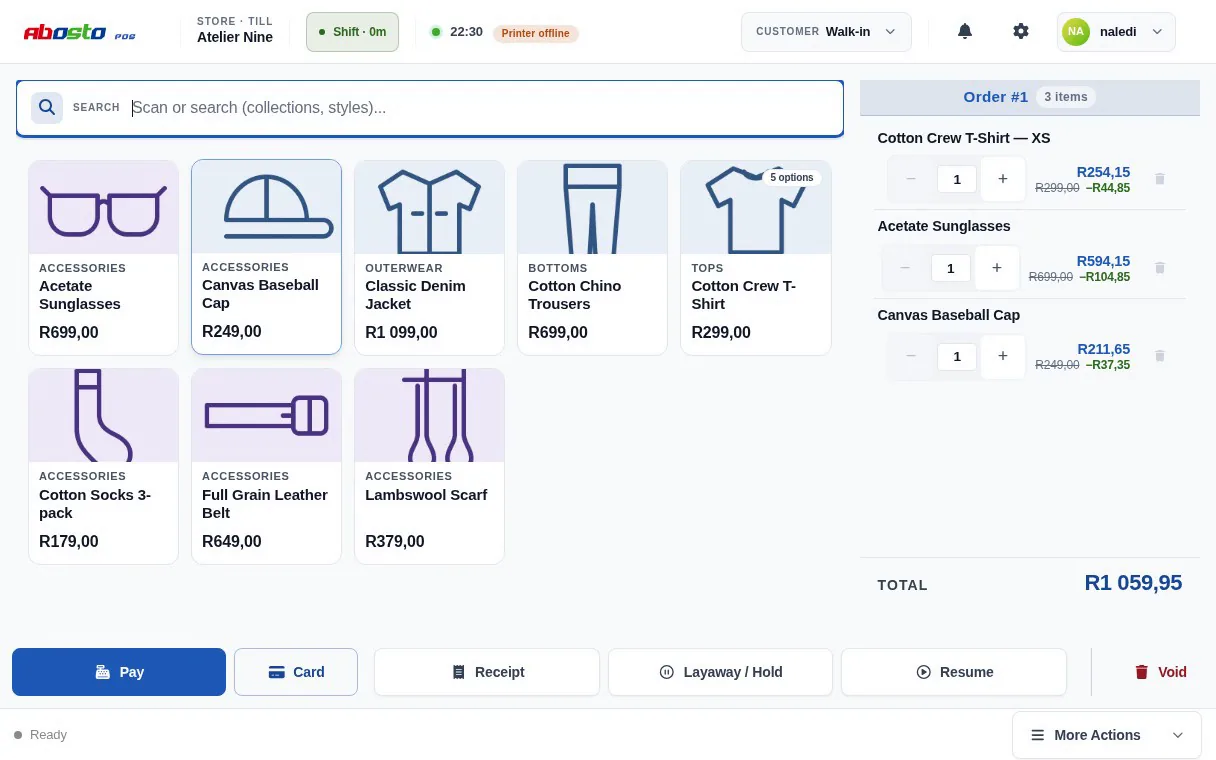Add Classic Denim Jacket to order
The width and height of the screenshot is (1216, 760).
tap(430, 258)
